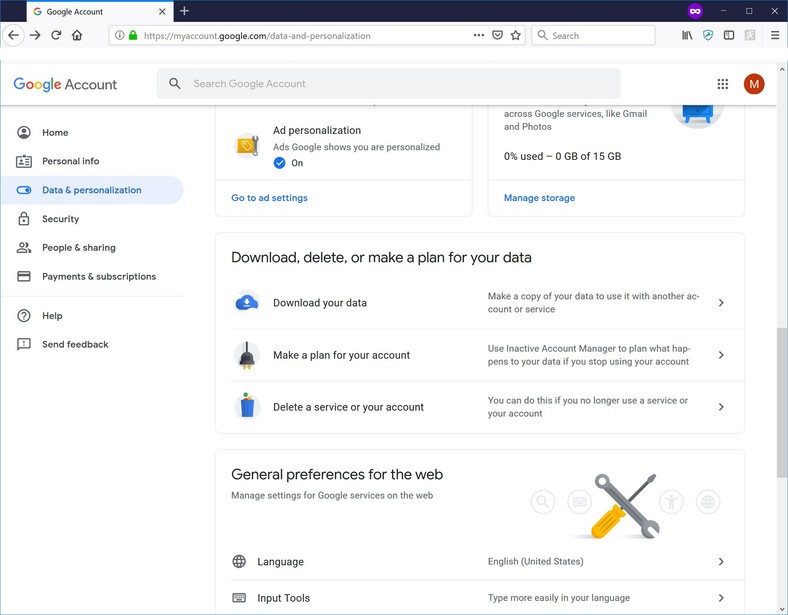
Task: Open Download your data option
Action: tap(479, 303)
